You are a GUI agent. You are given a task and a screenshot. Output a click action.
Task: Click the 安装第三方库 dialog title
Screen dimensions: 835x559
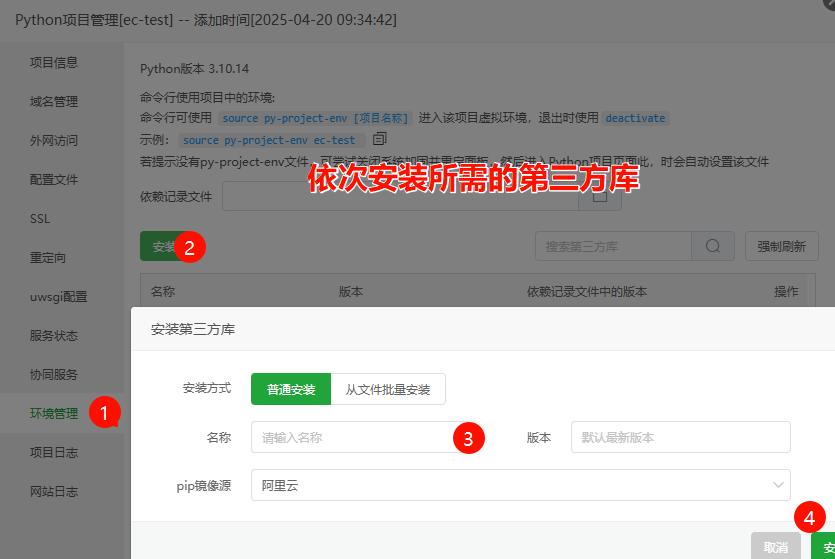click(193, 329)
